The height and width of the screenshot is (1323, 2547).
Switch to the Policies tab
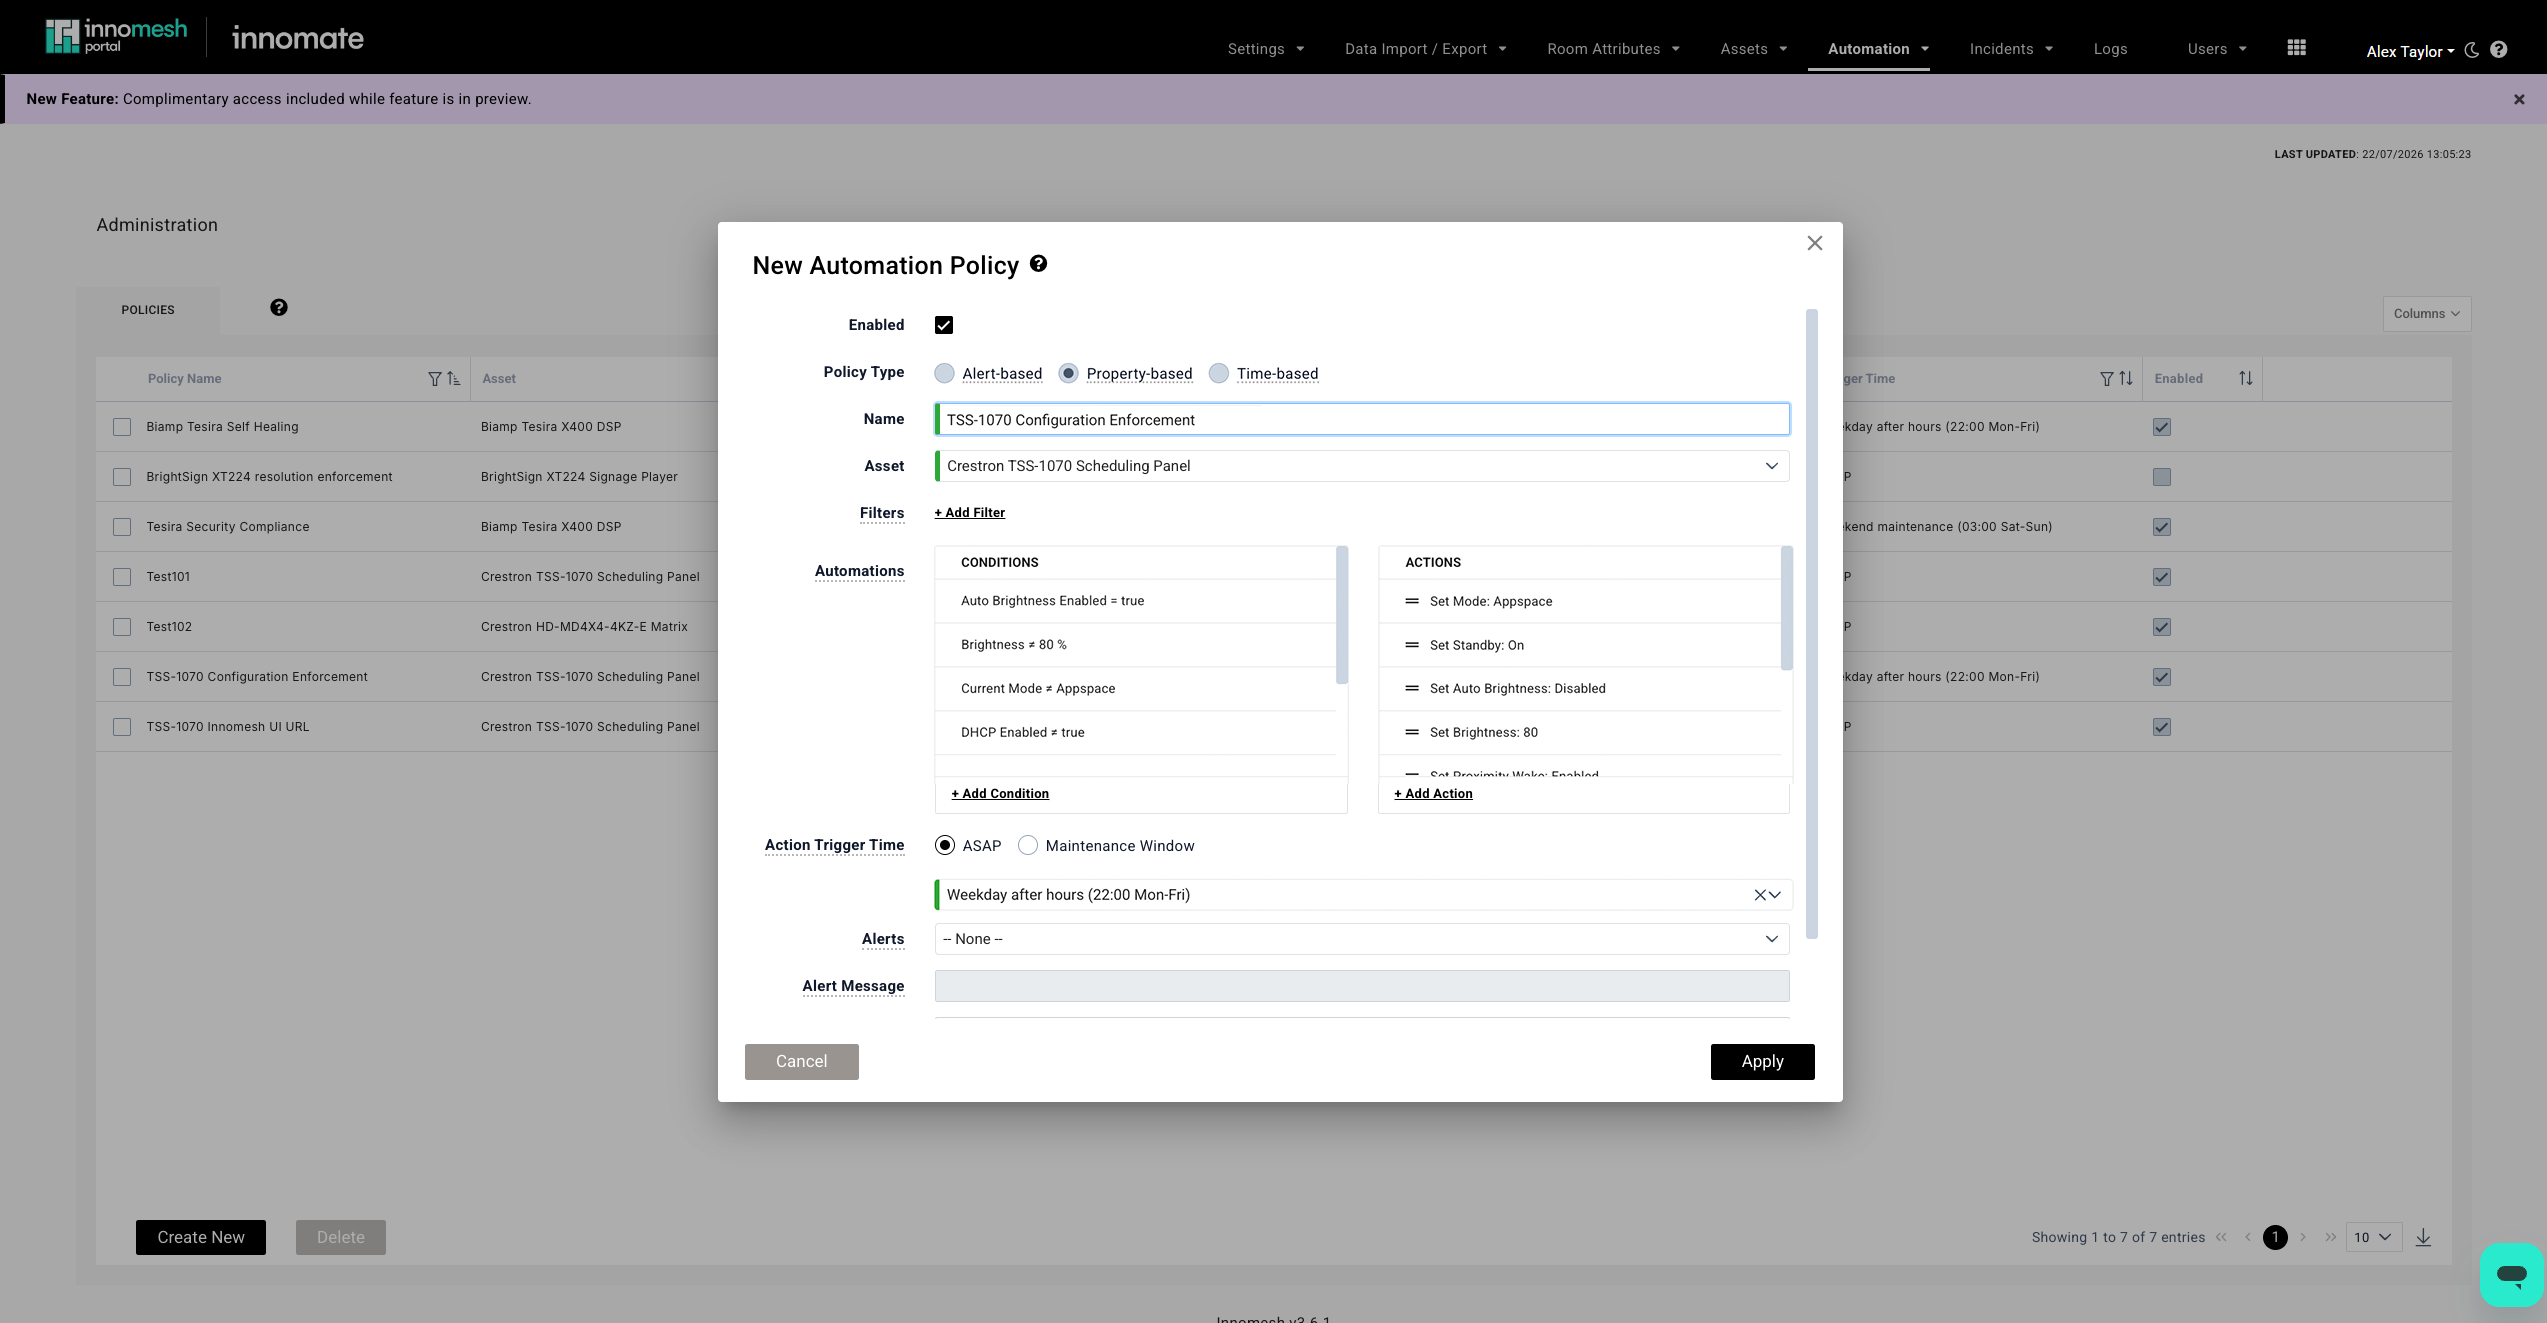click(x=148, y=310)
